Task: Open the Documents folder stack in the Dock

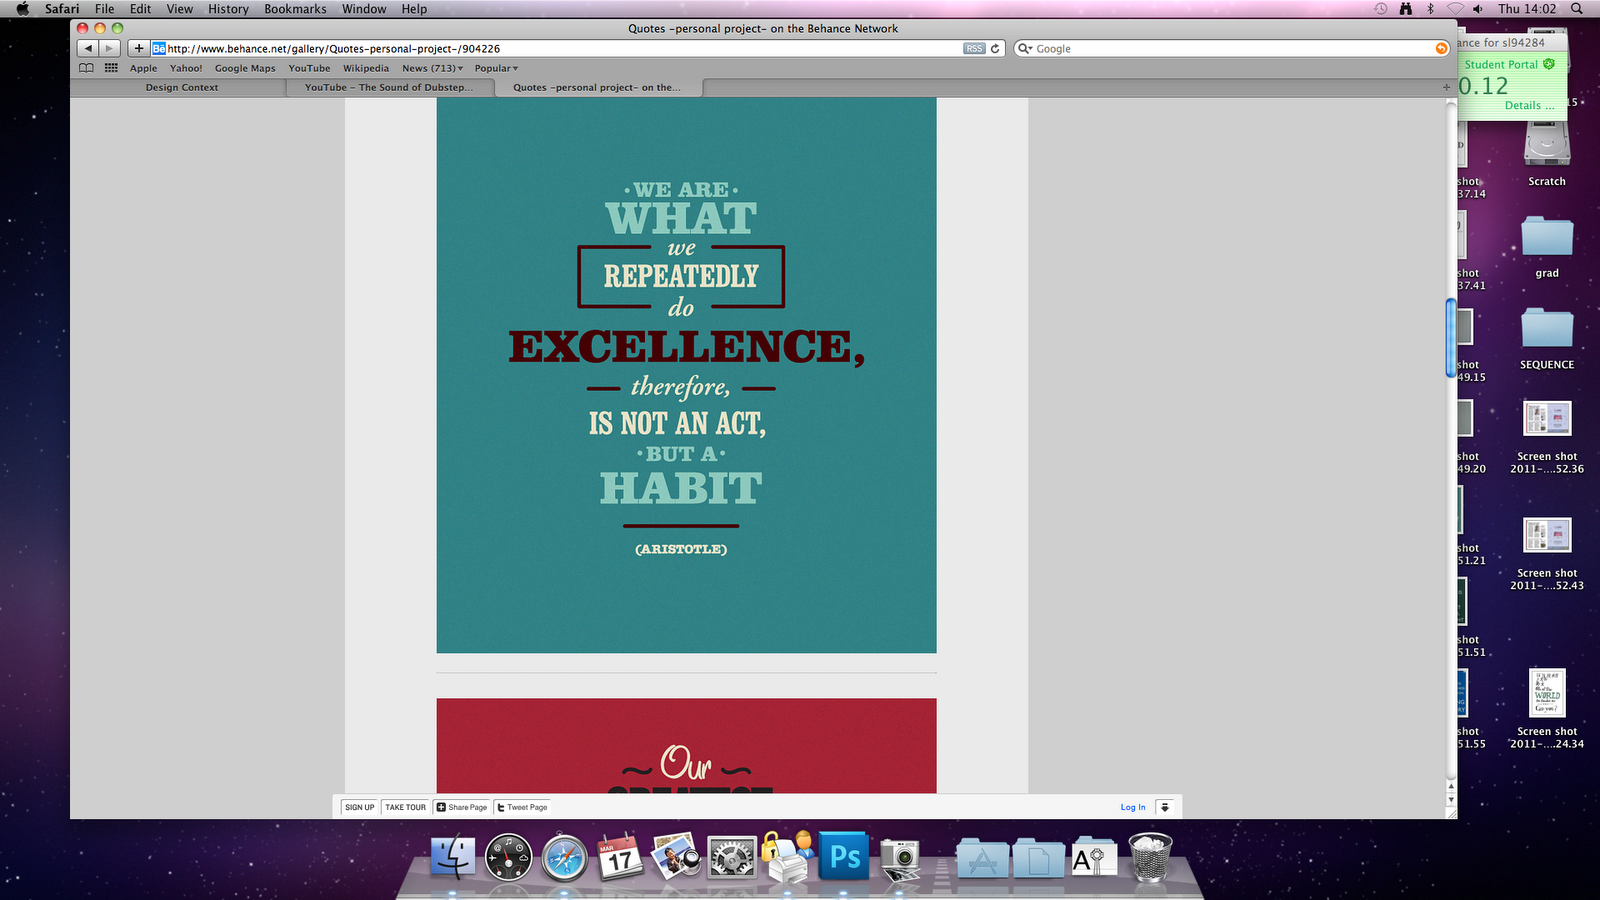Action: 1039,858
